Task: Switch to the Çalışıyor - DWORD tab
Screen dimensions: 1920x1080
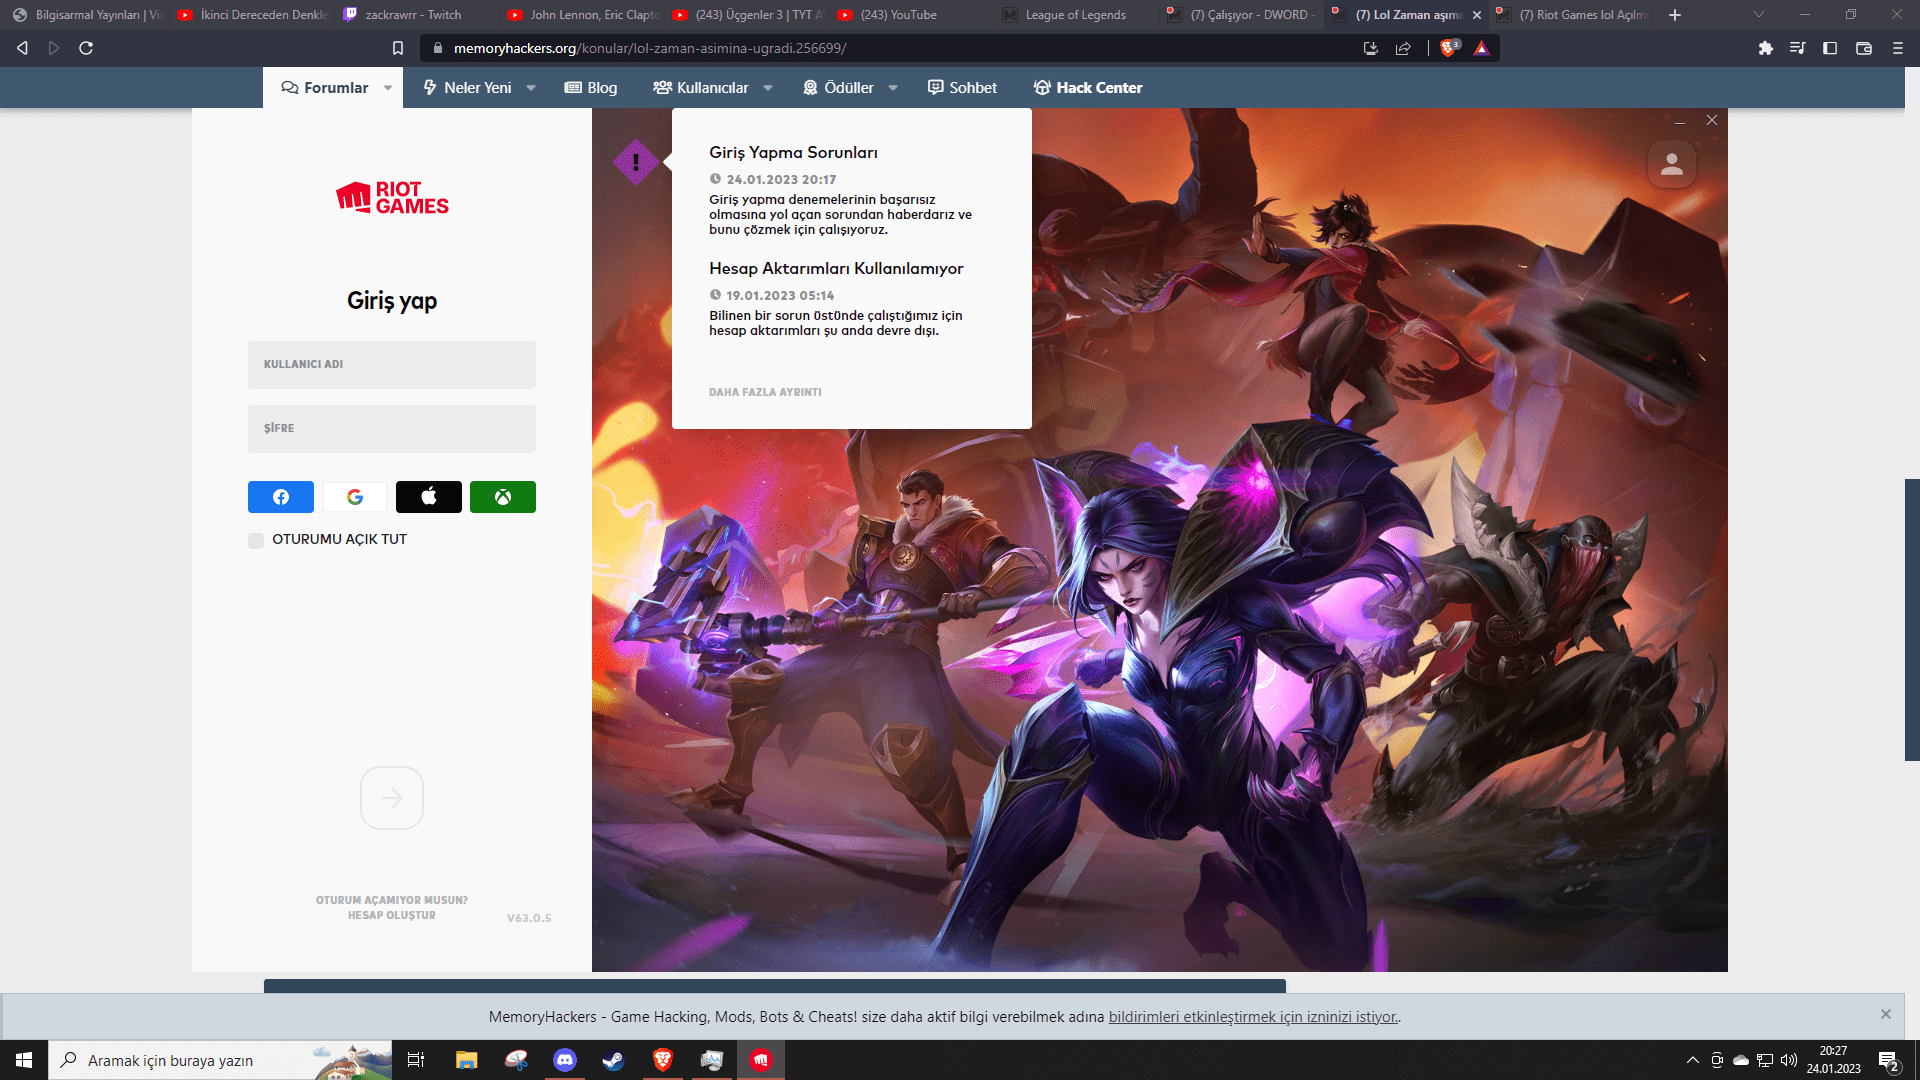Action: tap(1241, 15)
